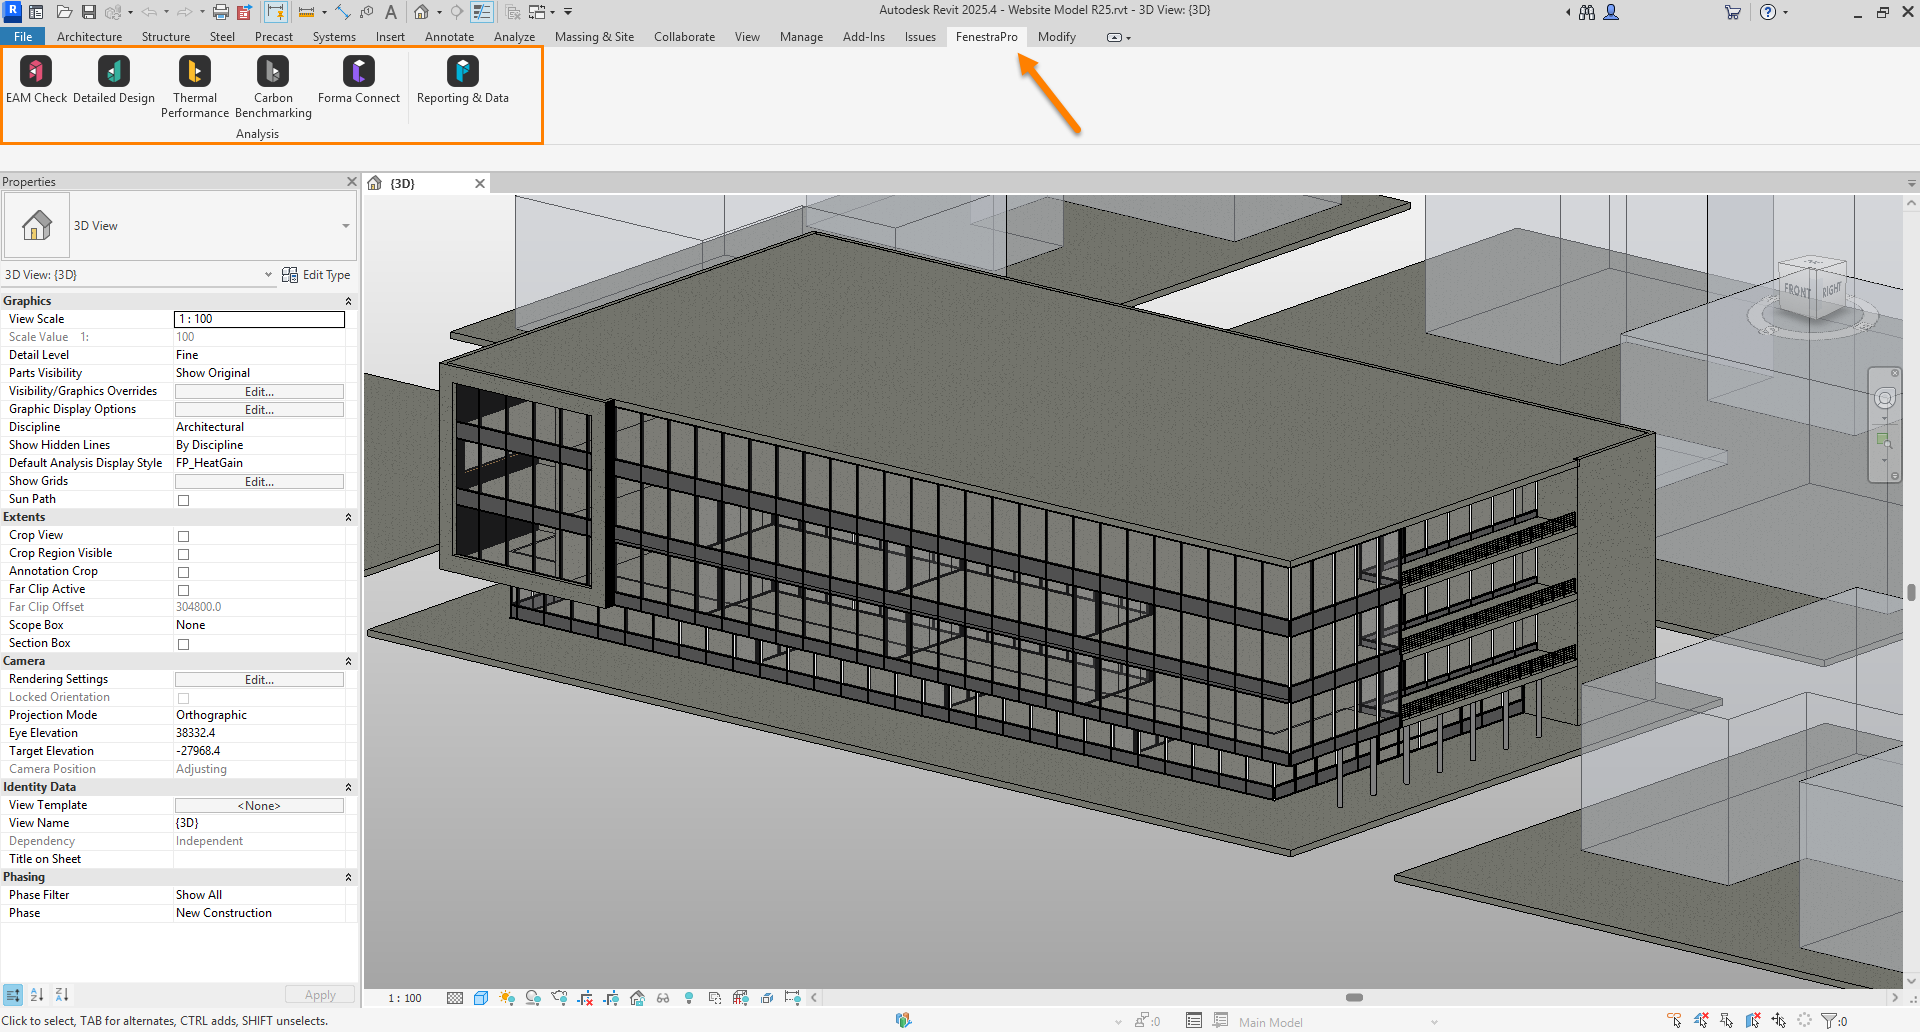1920x1032 pixels.
Task: Enable the Sun Path checkbox
Action: pyautogui.click(x=183, y=500)
